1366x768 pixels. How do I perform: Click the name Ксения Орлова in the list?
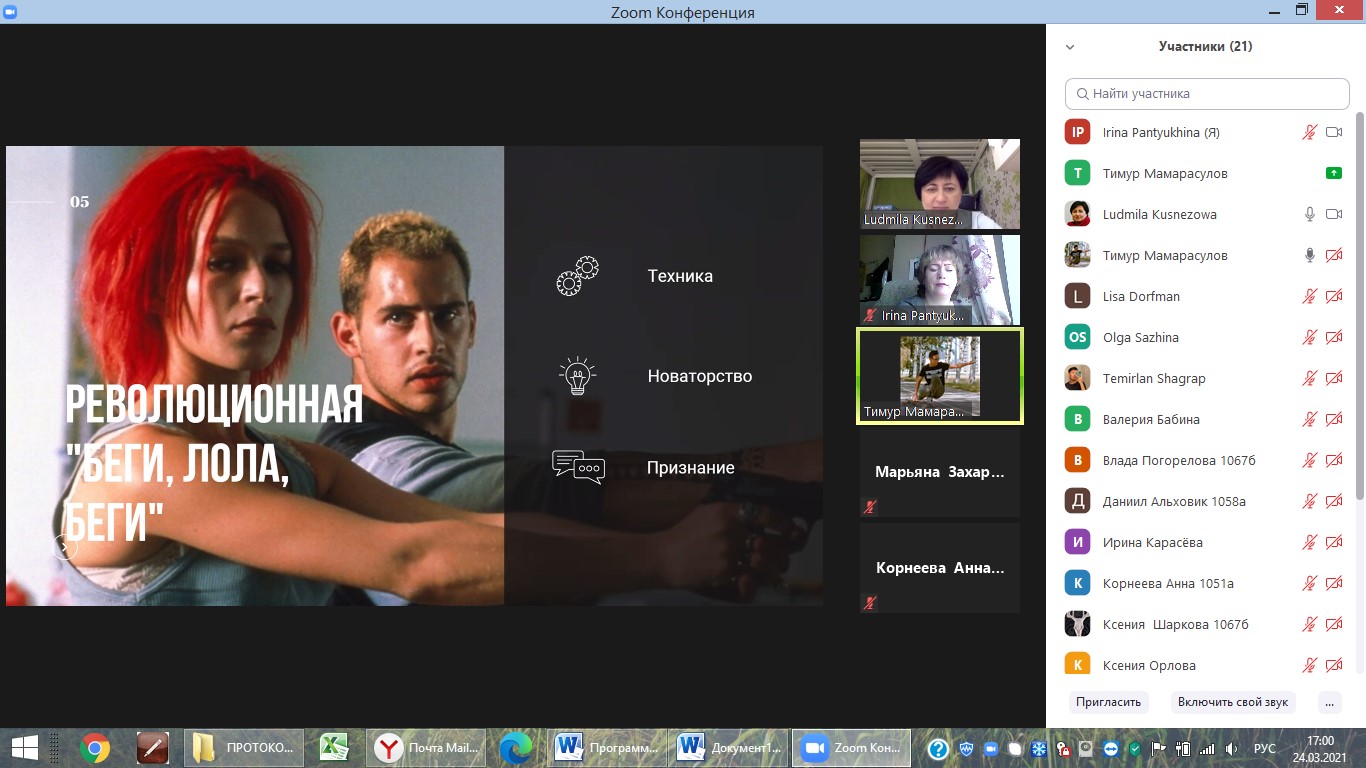click(x=1149, y=665)
